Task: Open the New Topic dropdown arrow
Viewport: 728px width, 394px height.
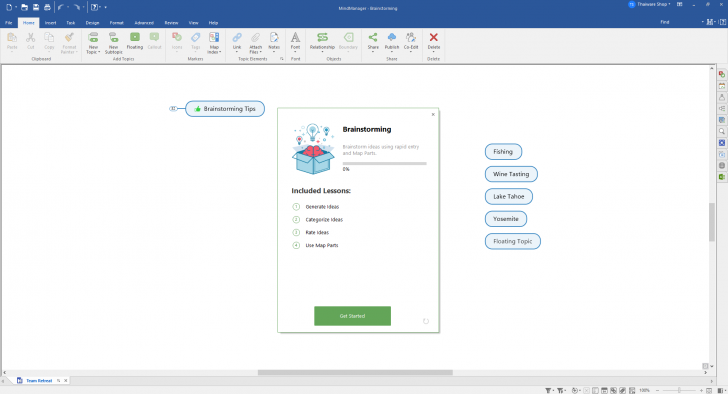Action: [99, 52]
